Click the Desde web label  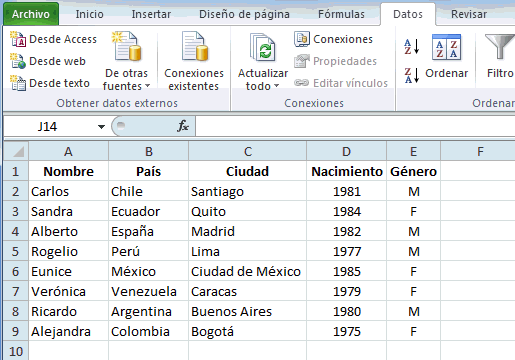pyautogui.click(x=57, y=61)
